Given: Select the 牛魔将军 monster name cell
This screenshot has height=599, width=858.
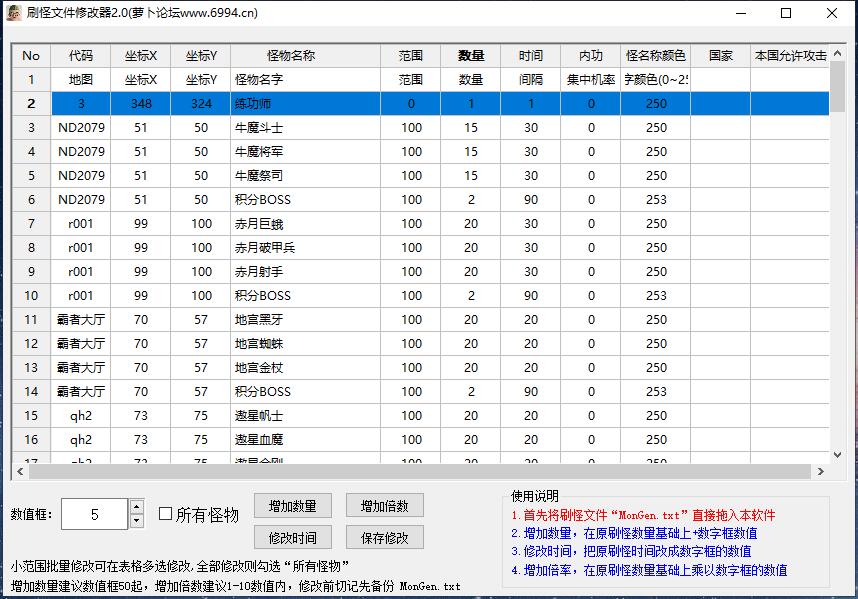Looking at the screenshot, I should (305, 152).
